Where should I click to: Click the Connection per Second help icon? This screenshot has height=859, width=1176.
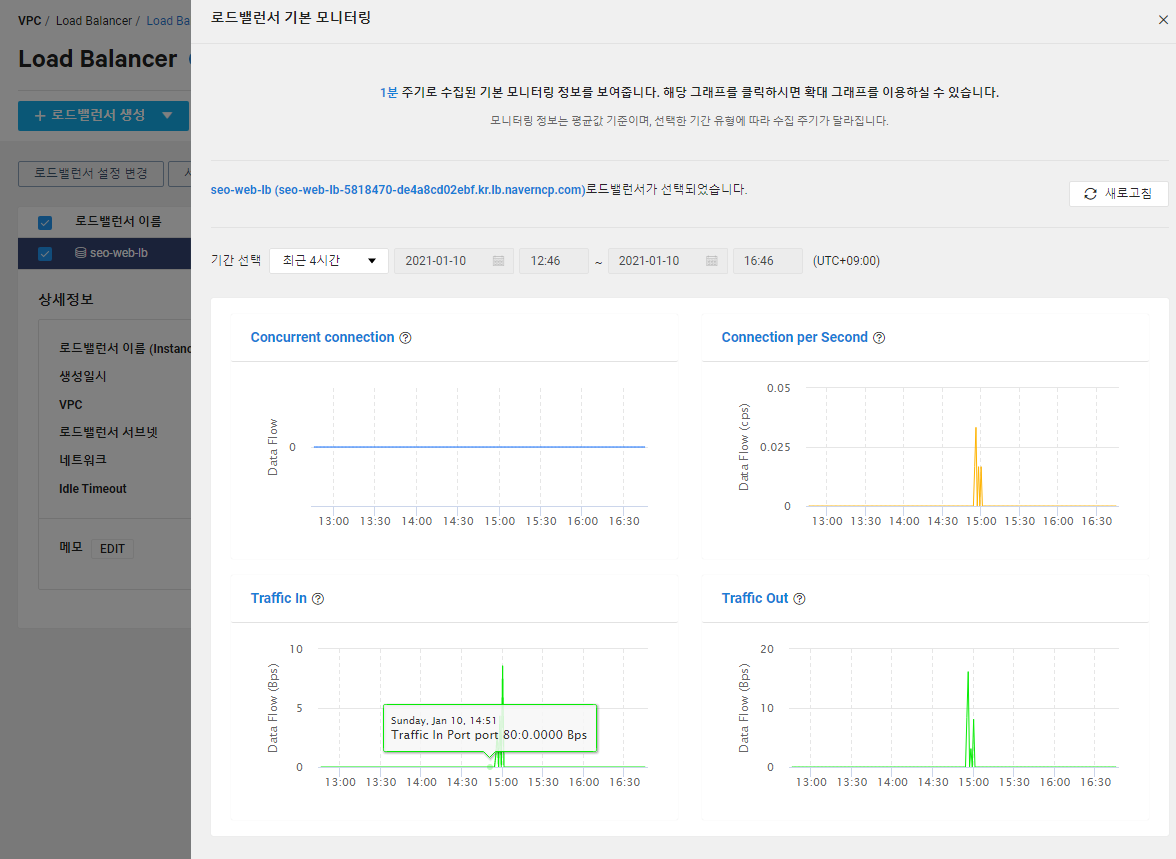(879, 338)
